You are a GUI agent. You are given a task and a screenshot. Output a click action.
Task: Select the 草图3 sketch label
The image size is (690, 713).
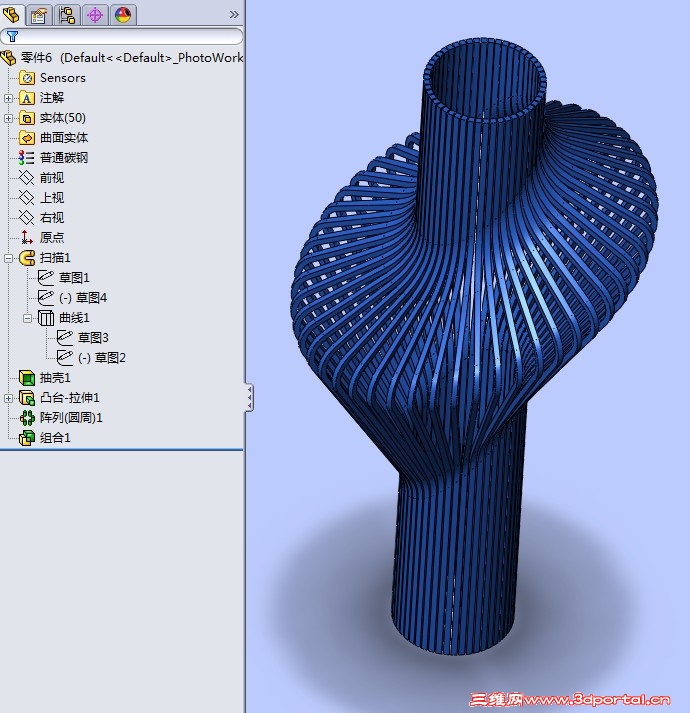pyautogui.click(x=93, y=338)
